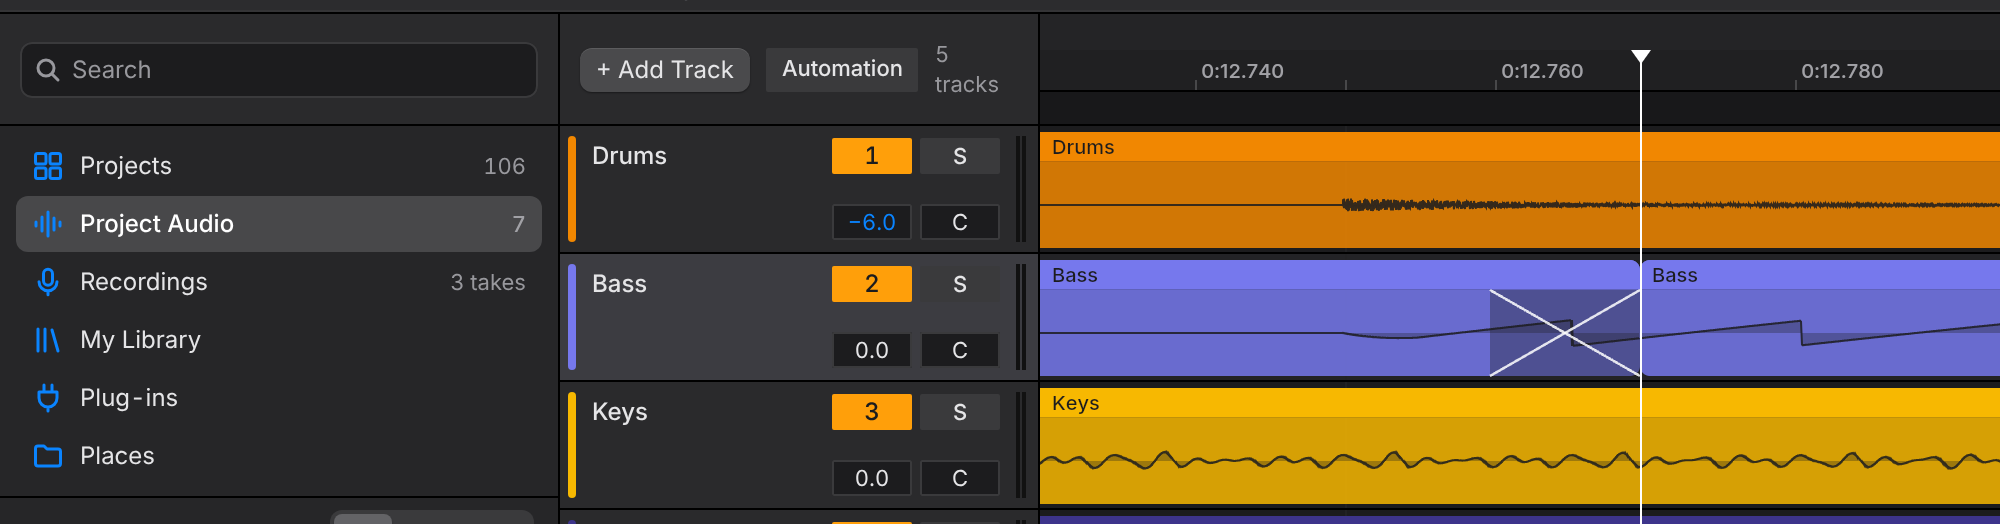Solo the Drums track
This screenshot has height=524, width=2000.
click(960, 156)
